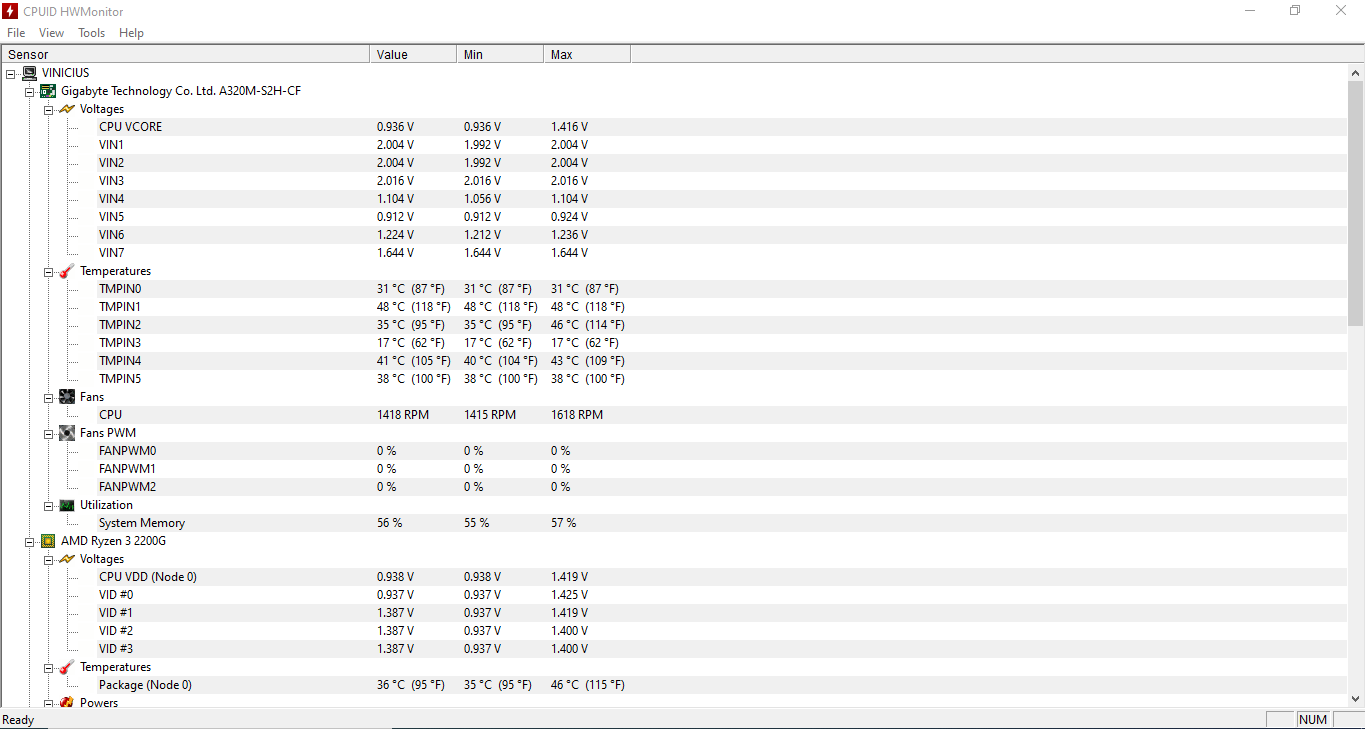Viewport: 1365px width, 729px height.
Task: Click the NUM status bar indicator
Action: 1313,720
